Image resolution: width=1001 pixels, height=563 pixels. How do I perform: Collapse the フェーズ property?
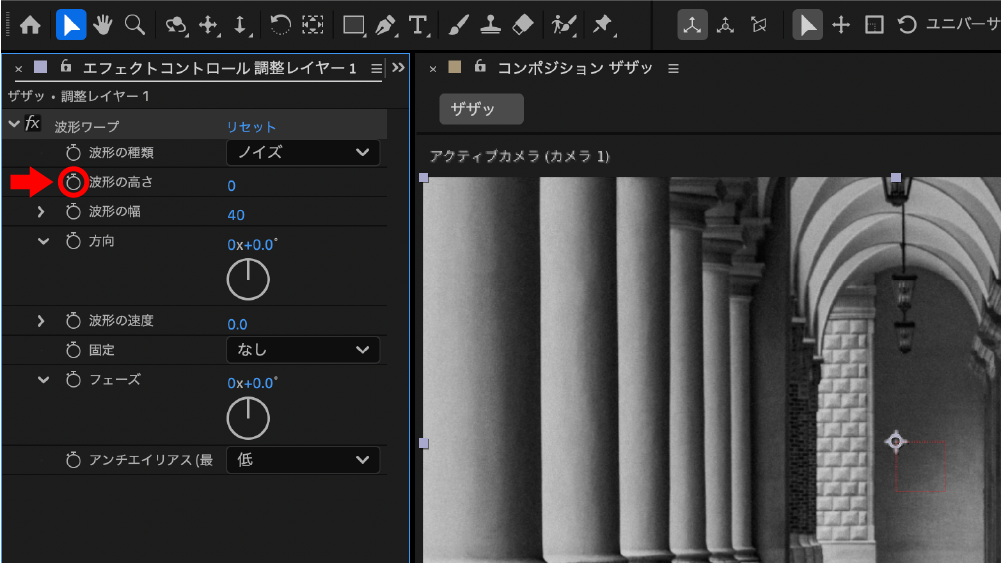pyautogui.click(x=43, y=380)
